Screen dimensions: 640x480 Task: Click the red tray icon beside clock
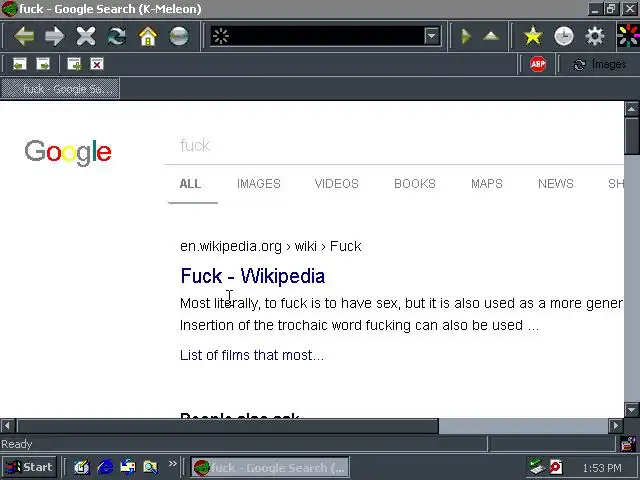point(556,467)
